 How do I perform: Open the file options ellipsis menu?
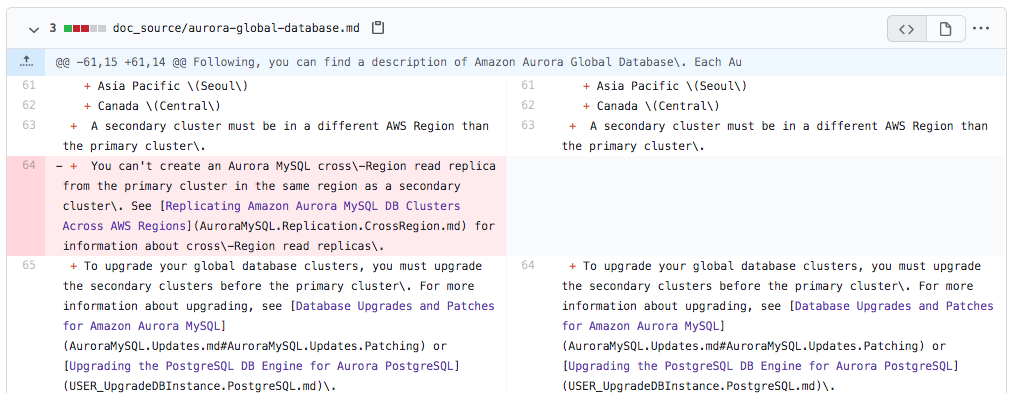(981, 28)
